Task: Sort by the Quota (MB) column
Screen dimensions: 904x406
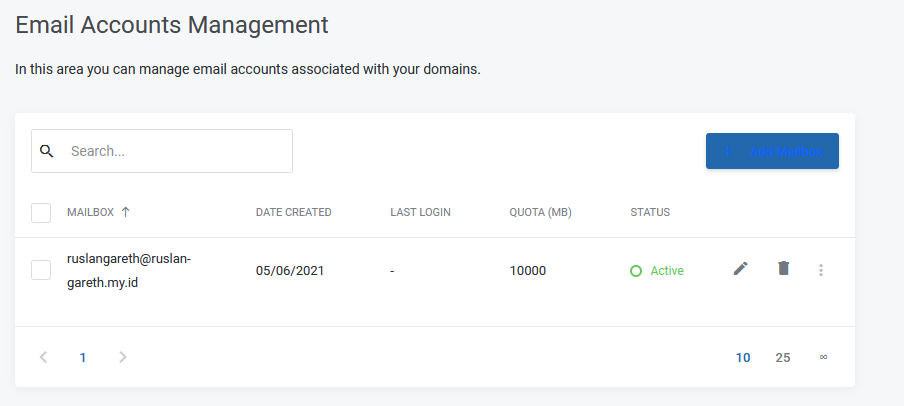Action: [540, 212]
